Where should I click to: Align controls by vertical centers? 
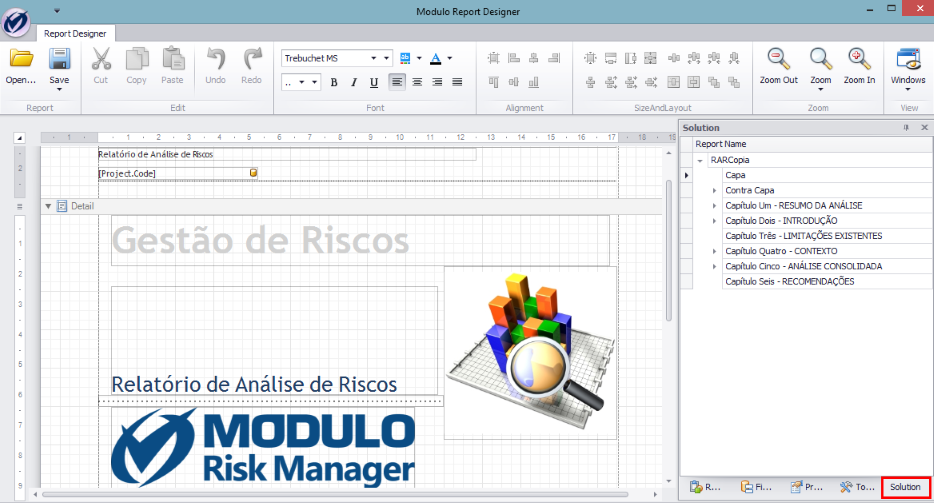point(534,58)
